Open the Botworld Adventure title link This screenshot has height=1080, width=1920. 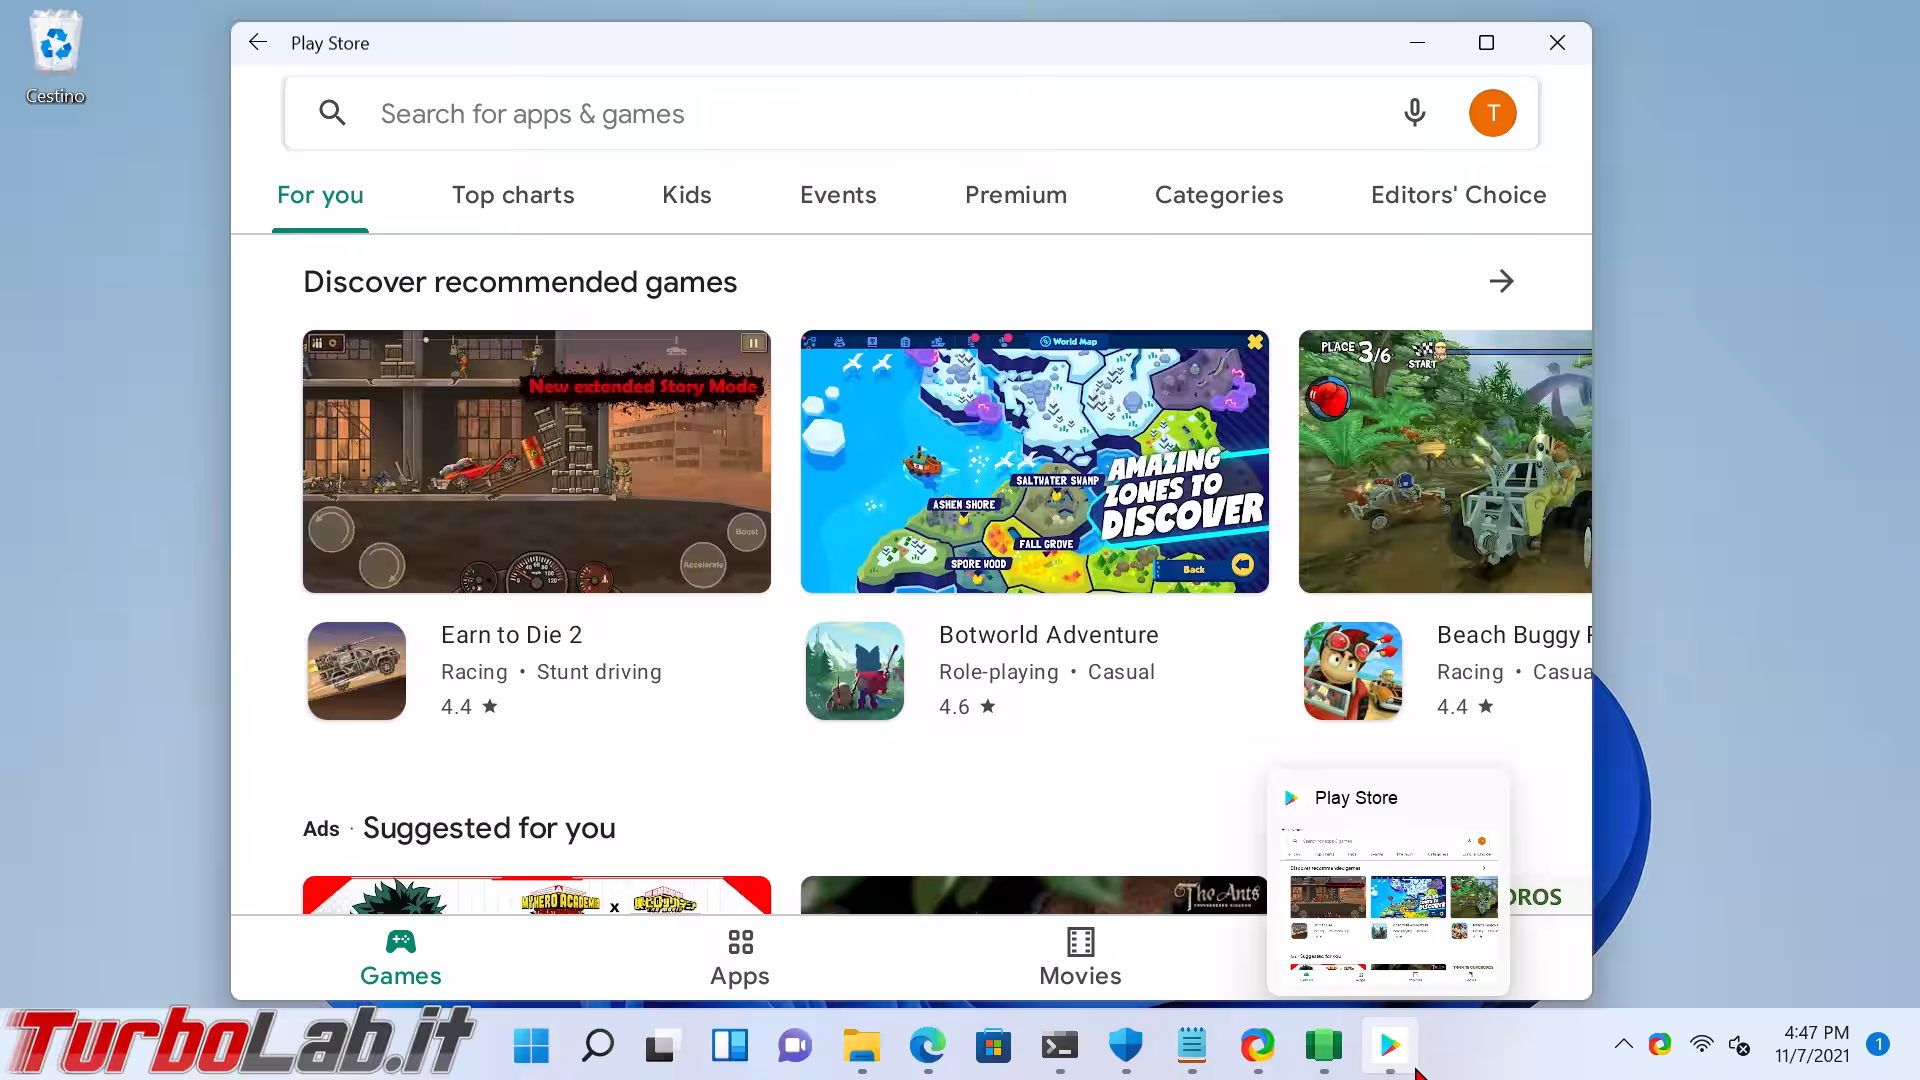coord(1048,635)
